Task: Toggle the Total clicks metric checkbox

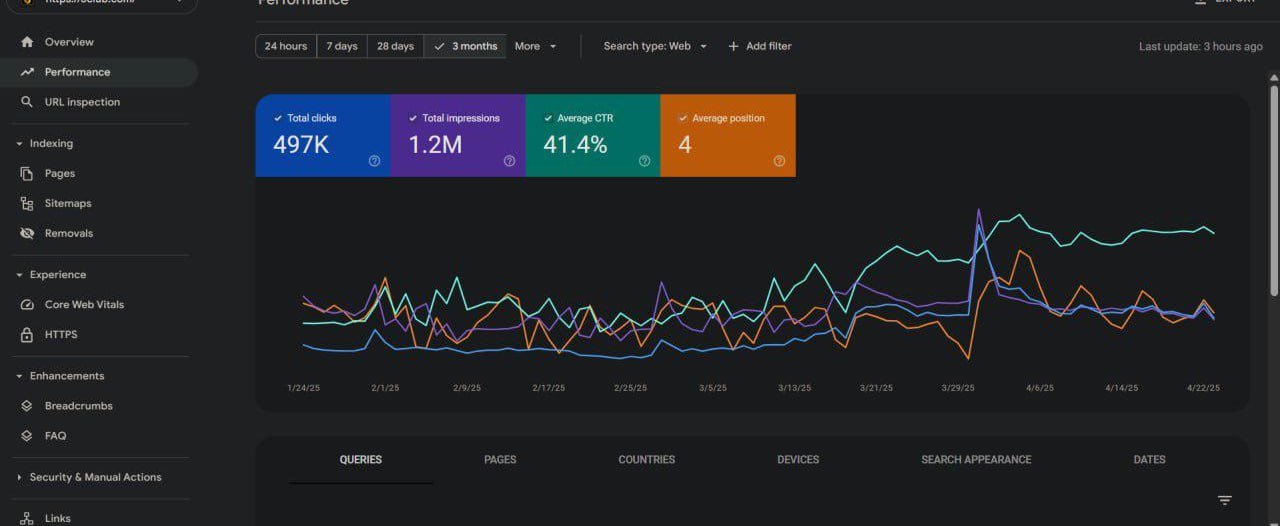Action: 278,118
